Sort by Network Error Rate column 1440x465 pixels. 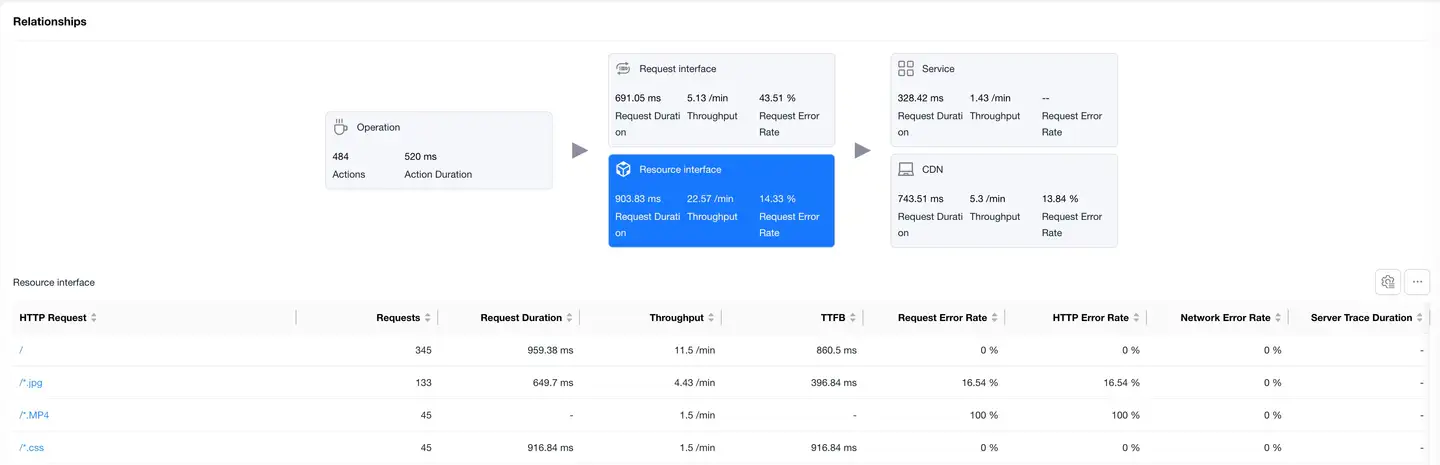[x=1279, y=318]
